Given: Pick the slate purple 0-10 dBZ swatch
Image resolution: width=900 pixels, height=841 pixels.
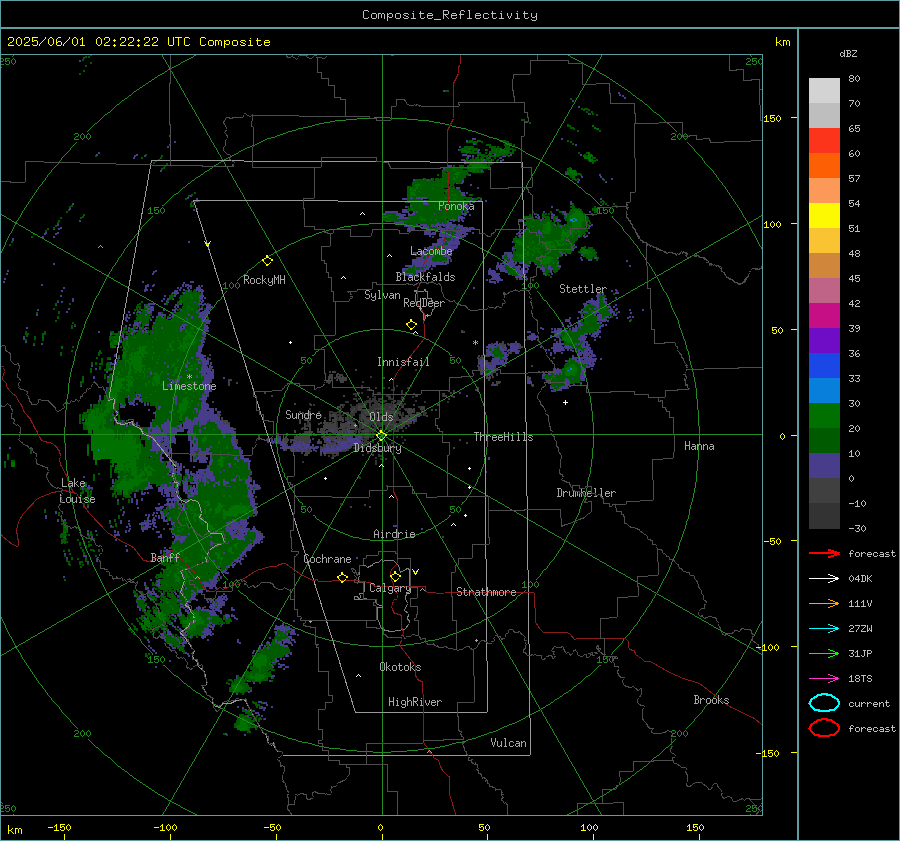Looking at the screenshot, I should [824, 465].
